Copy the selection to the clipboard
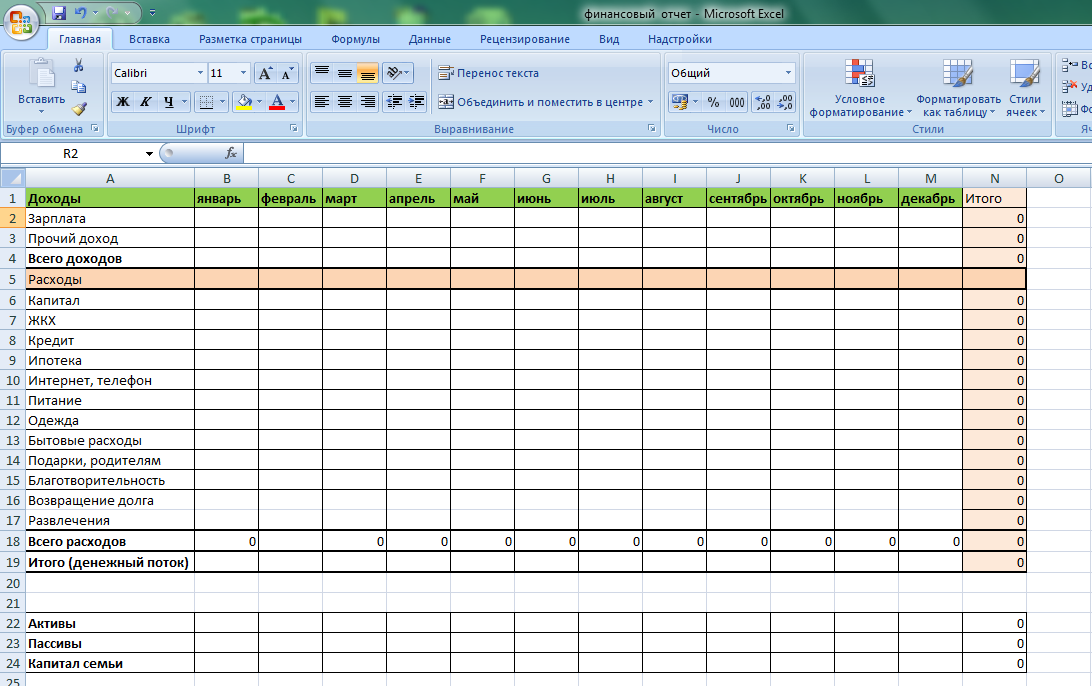1092x686 pixels. [x=79, y=86]
